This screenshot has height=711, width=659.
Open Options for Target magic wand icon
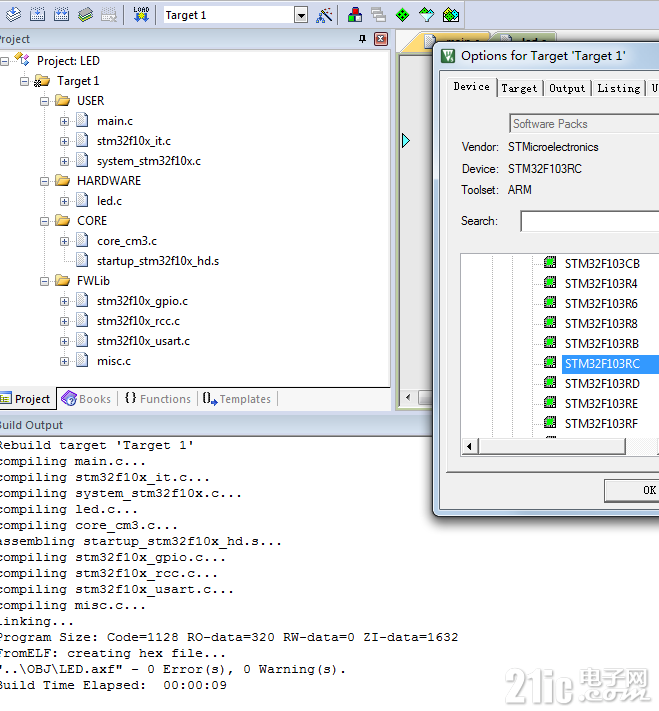pos(324,15)
